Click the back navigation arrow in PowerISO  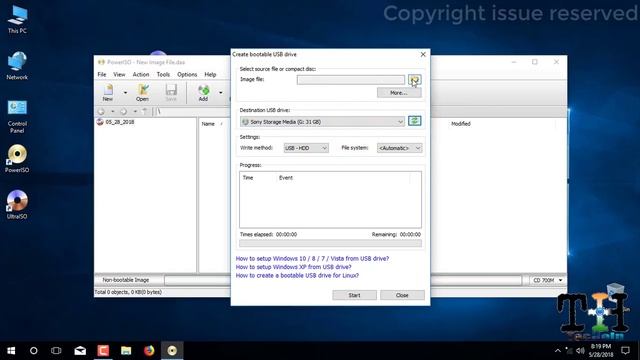click(101, 111)
